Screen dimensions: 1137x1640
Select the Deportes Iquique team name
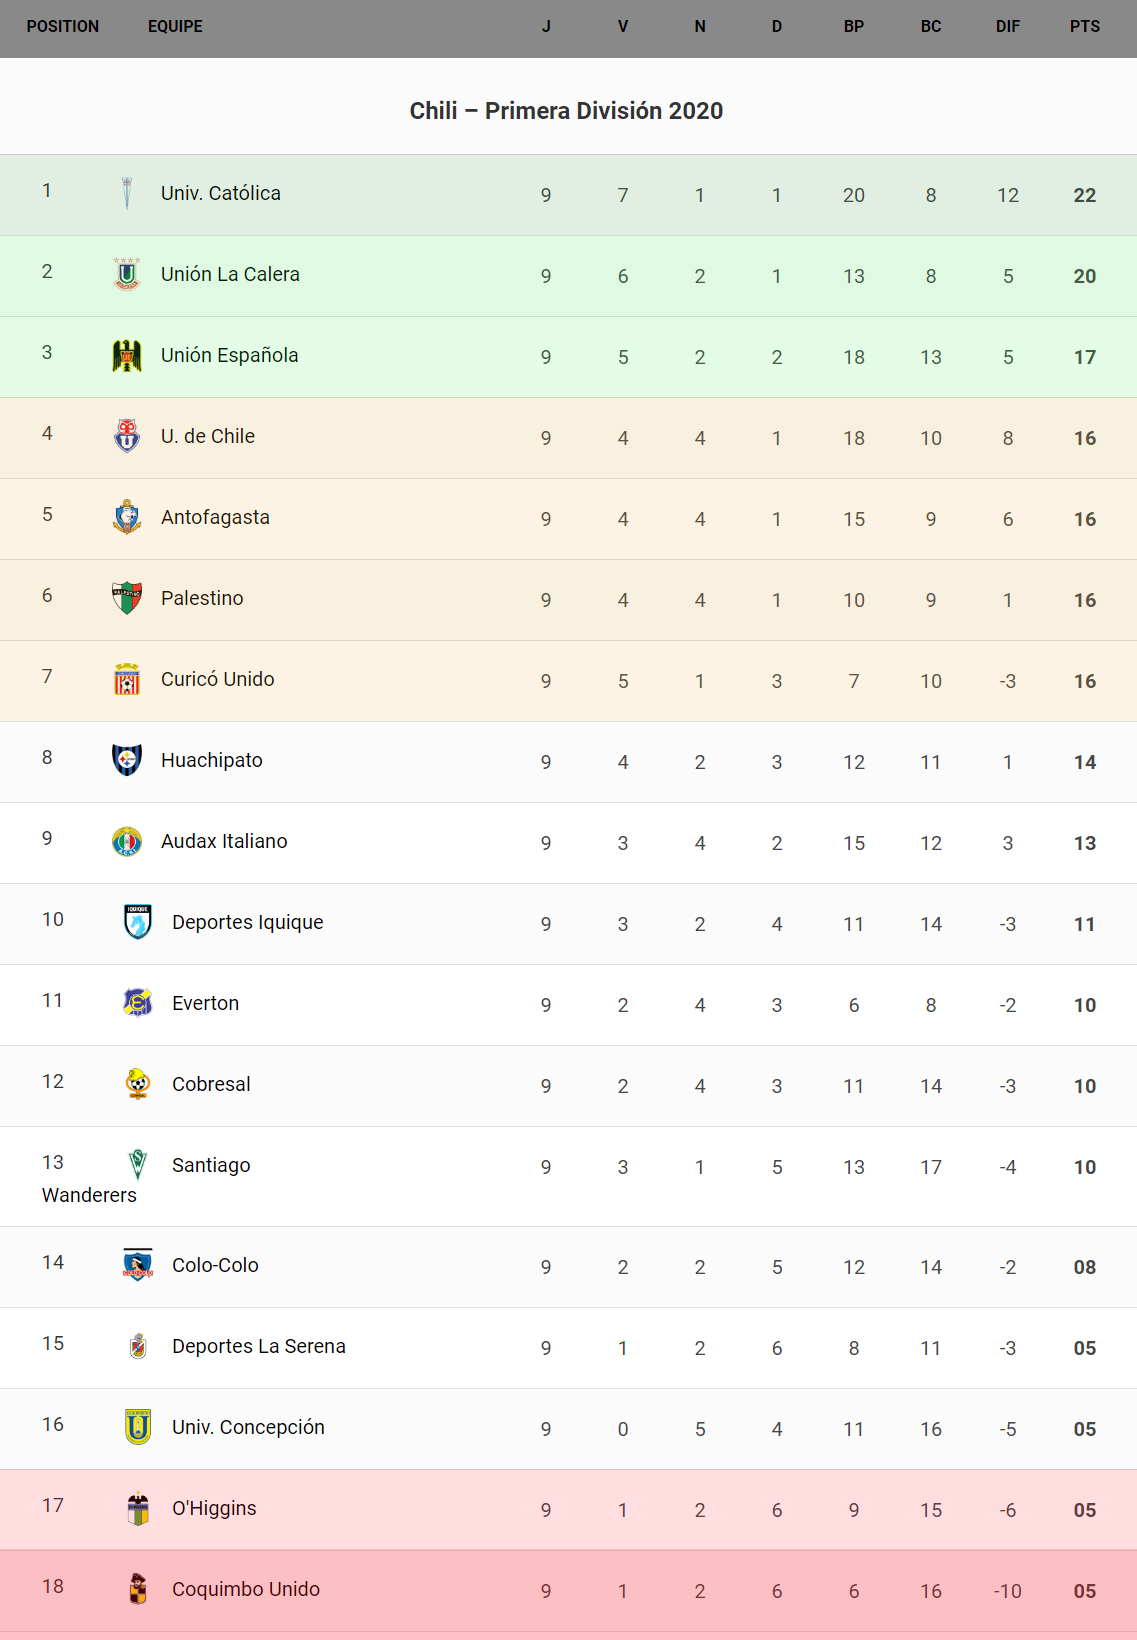(247, 922)
